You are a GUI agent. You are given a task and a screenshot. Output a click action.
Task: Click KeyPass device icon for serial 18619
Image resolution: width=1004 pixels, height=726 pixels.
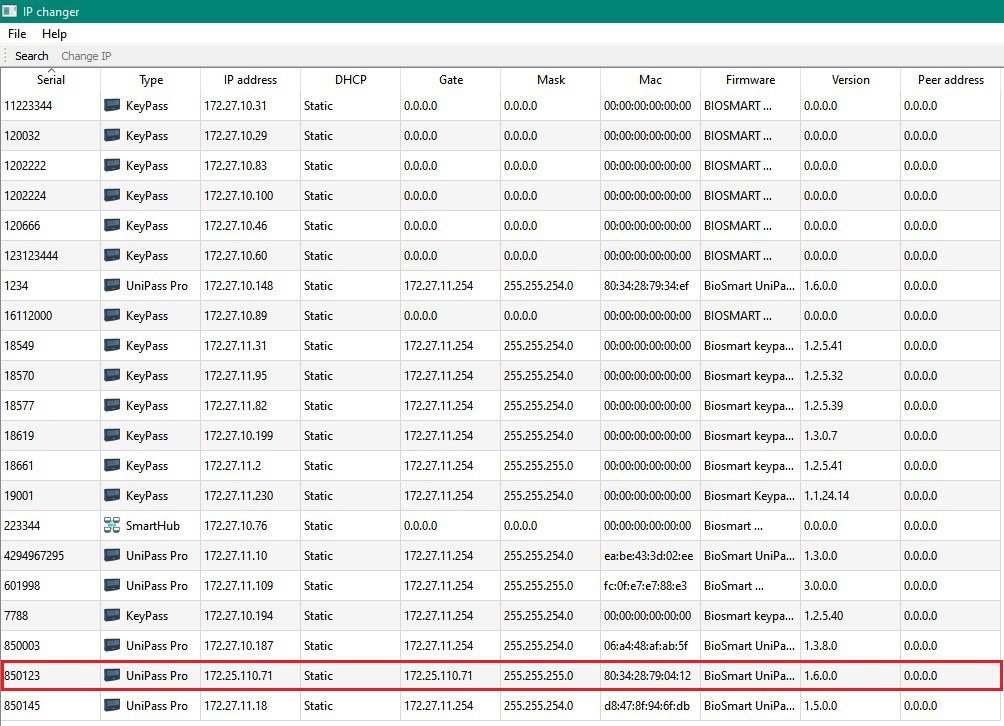pos(112,435)
